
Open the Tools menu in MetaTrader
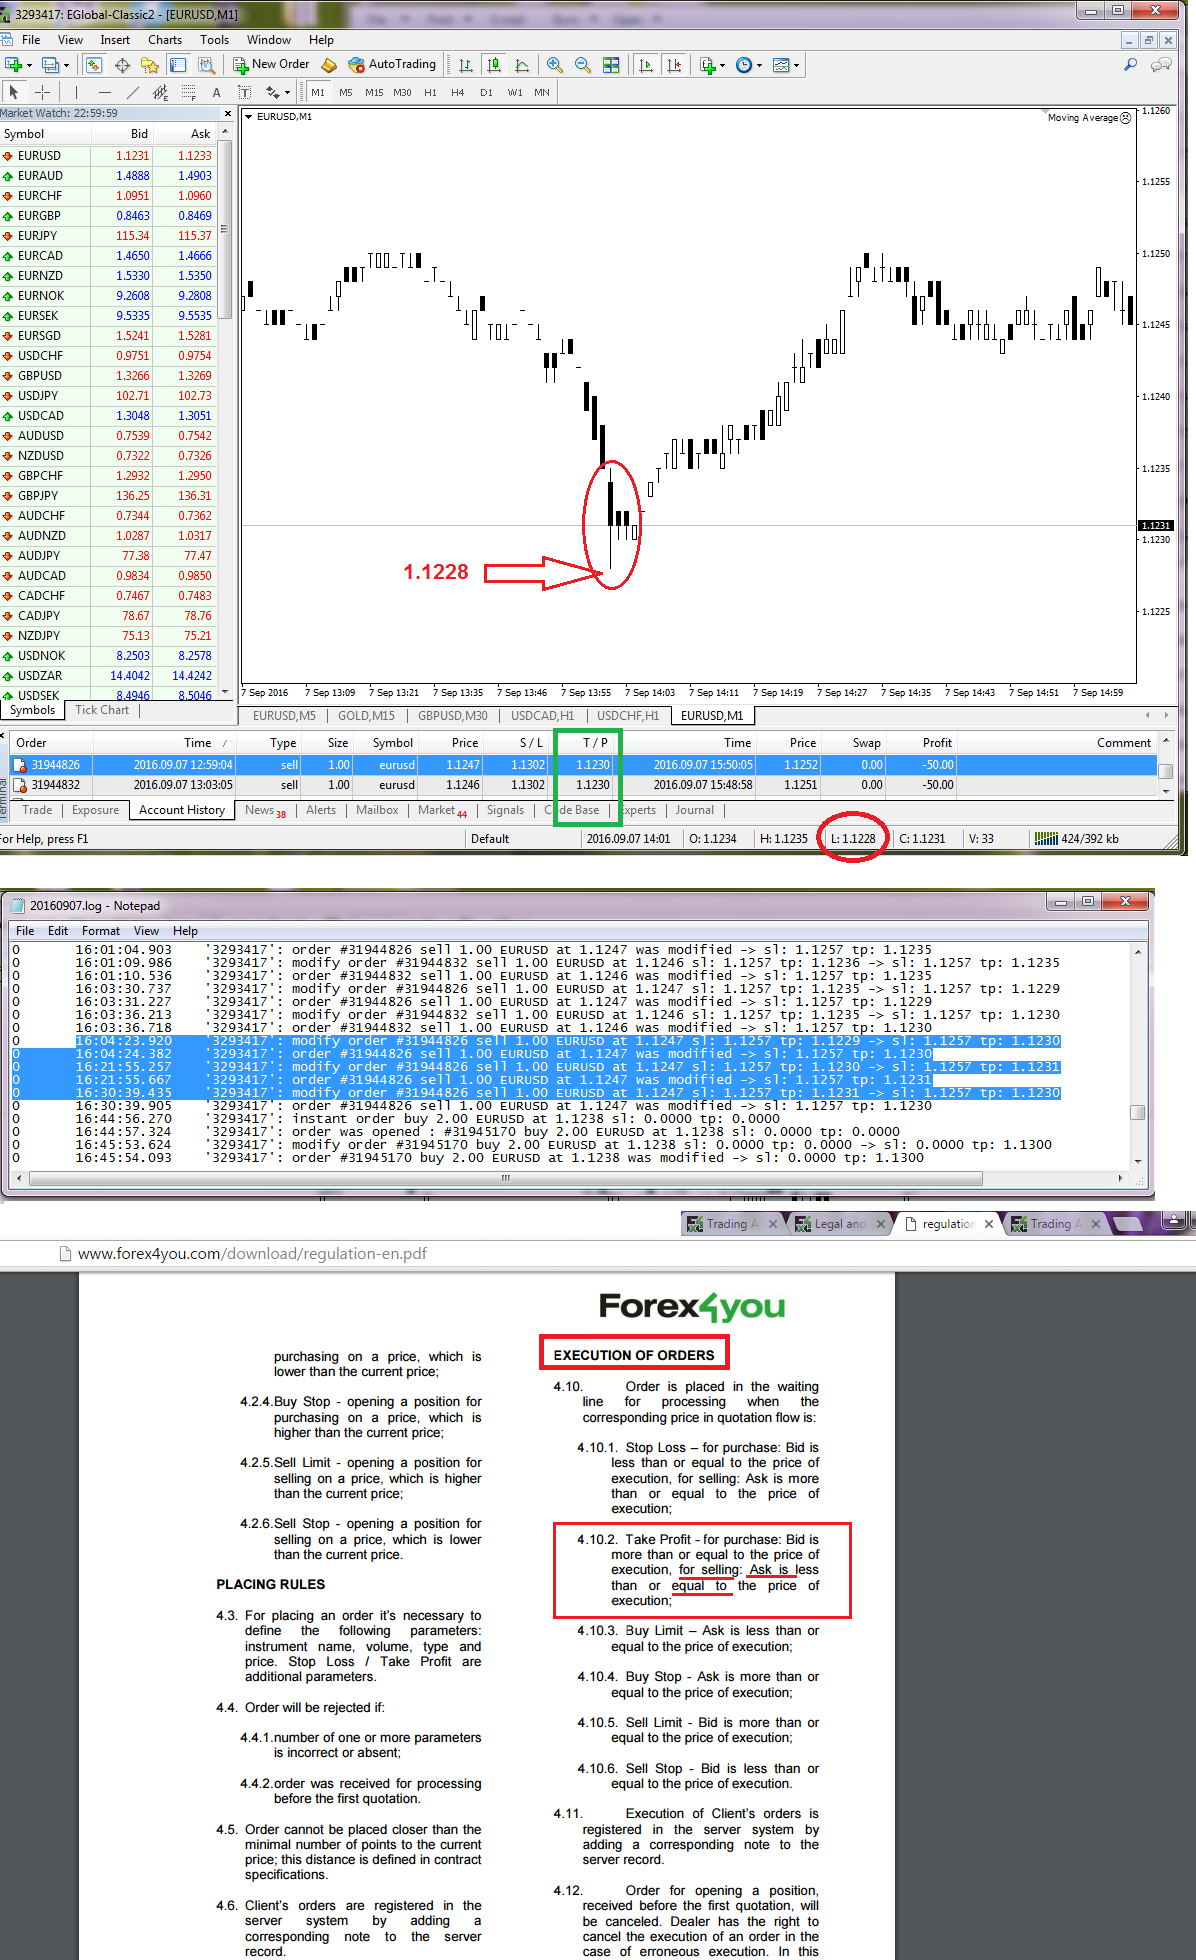[x=214, y=40]
